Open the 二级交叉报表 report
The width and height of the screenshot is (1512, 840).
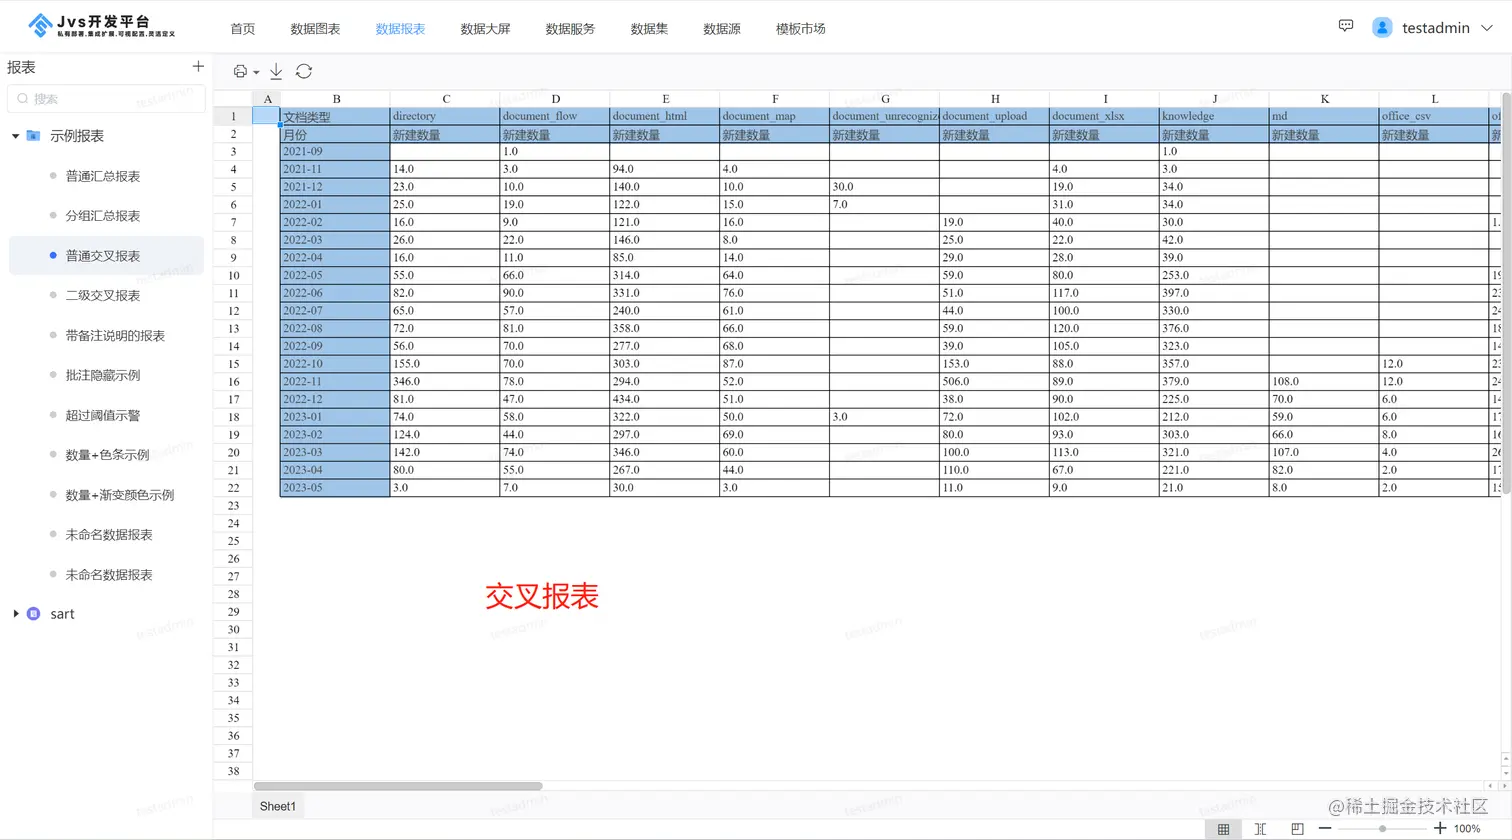point(103,296)
